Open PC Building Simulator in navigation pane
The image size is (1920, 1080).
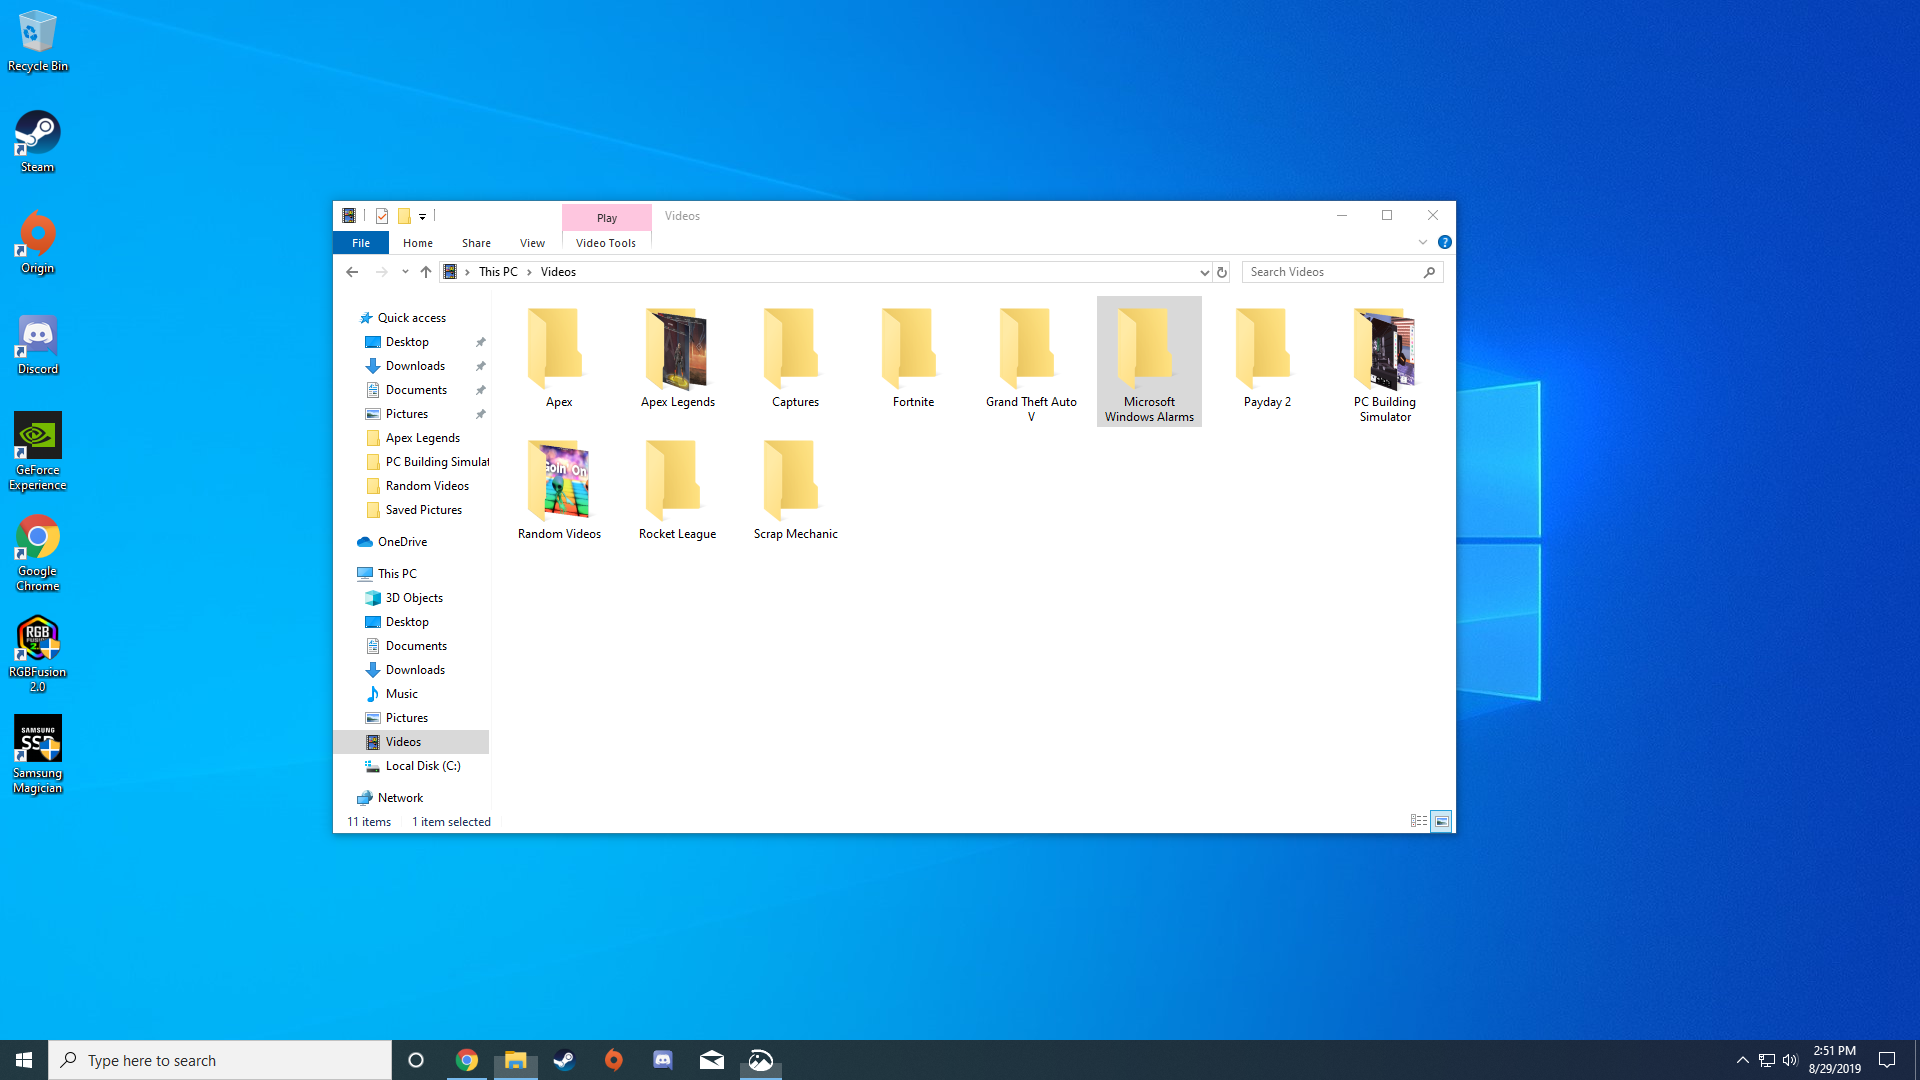click(437, 462)
